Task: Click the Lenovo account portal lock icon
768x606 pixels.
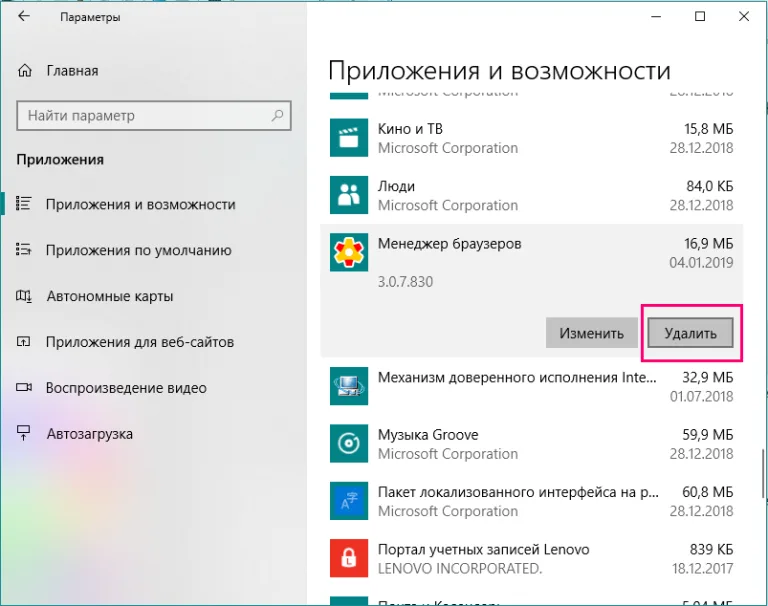Action: pyautogui.click(x=349, y=558)
